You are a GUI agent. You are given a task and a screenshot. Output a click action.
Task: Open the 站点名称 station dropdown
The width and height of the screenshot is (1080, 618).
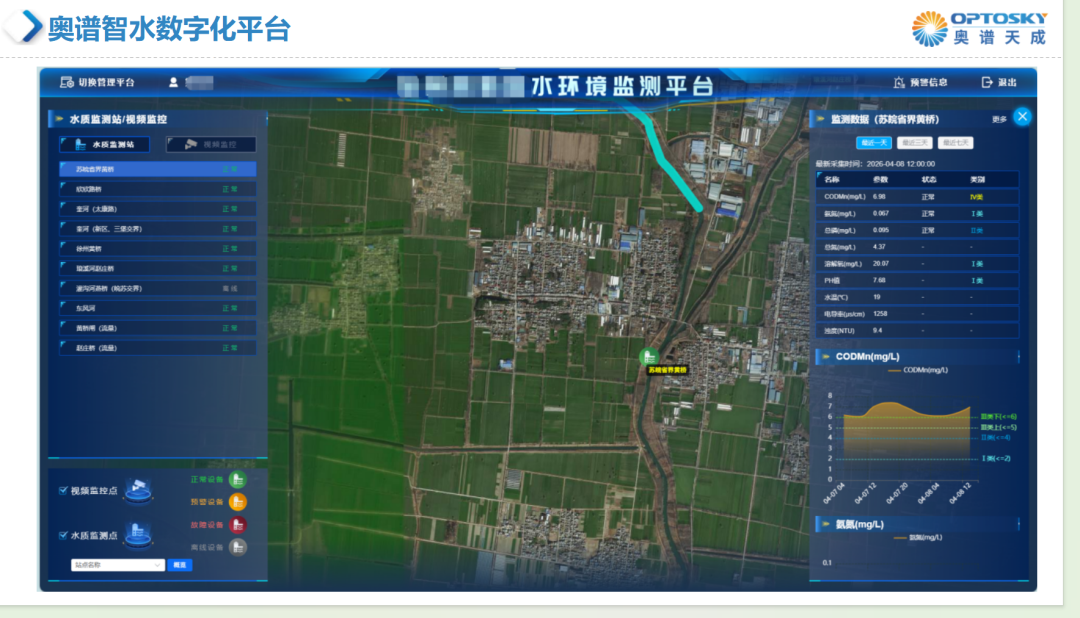118,565
